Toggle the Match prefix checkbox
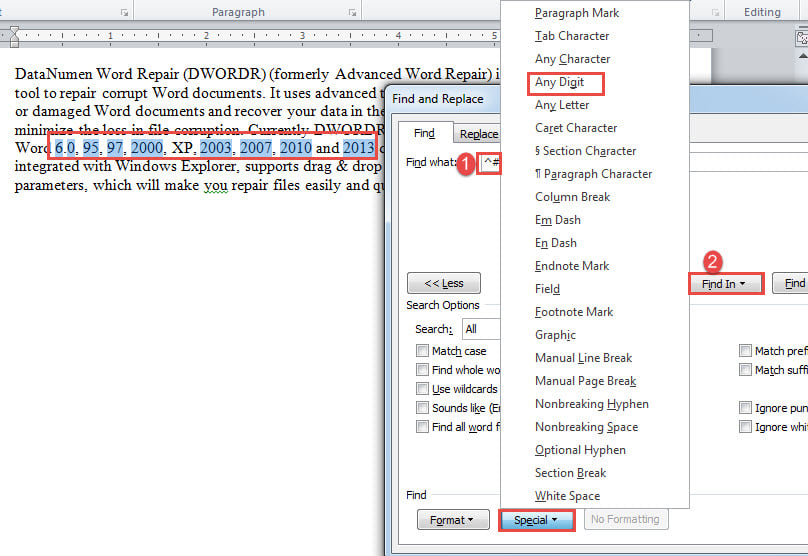The width and height of the screenshot is (808, 556). tap(745, 351)
